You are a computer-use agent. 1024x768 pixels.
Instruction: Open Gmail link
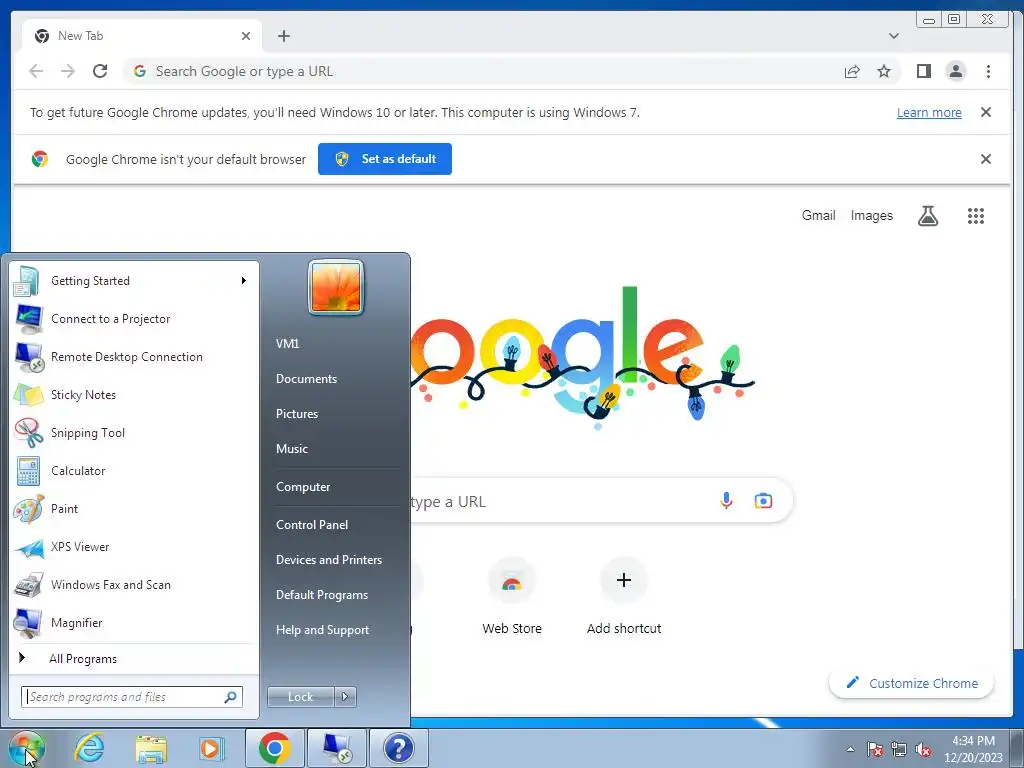[818, 216]
